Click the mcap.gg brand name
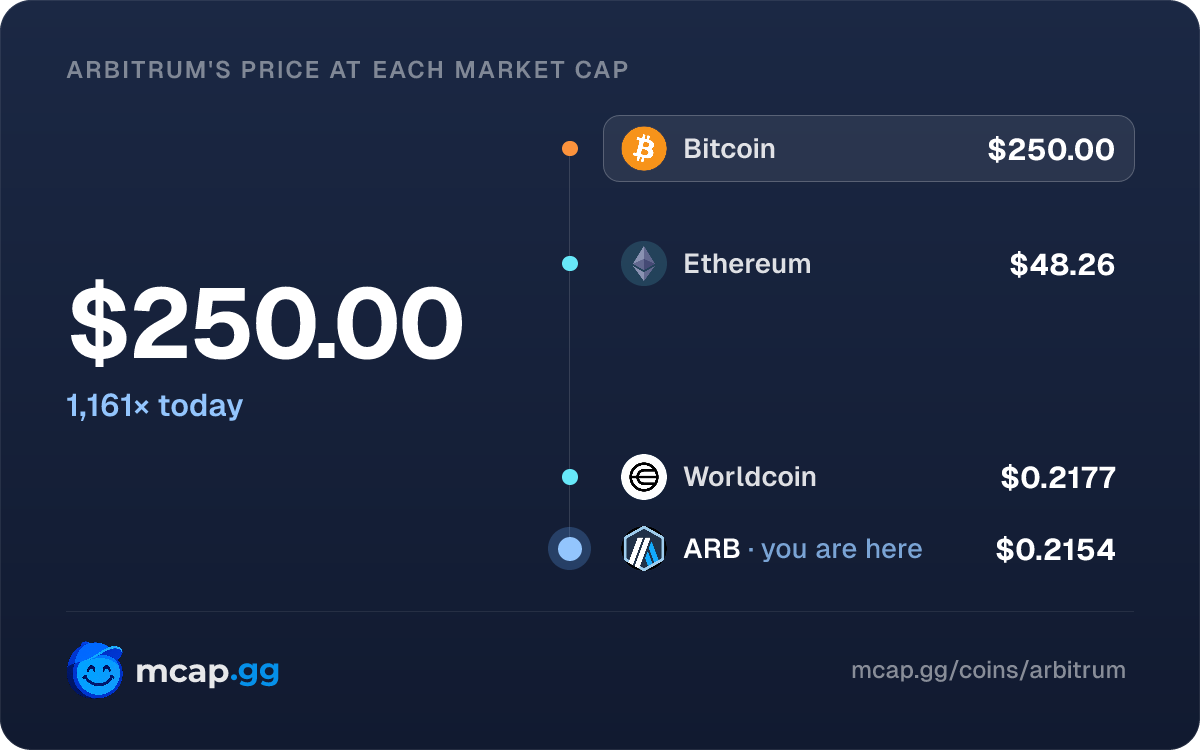Viewport: 1200px width, 750px height. pyautogui.click(x=207, y=672)
